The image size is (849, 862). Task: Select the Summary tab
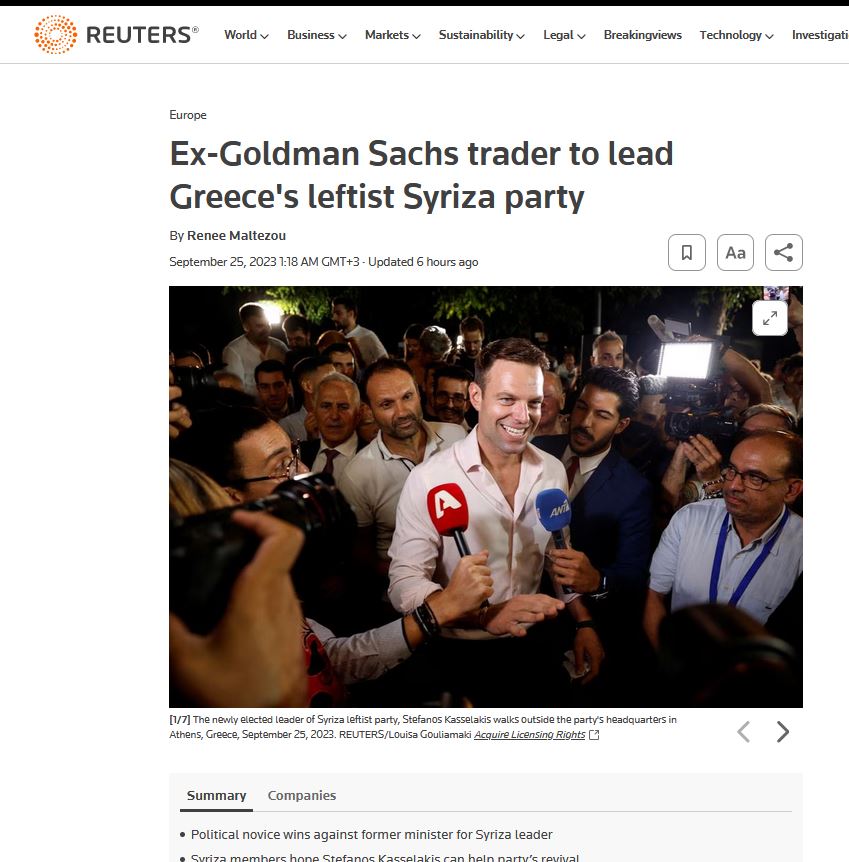pyautogui.click(x=217, y=795)
